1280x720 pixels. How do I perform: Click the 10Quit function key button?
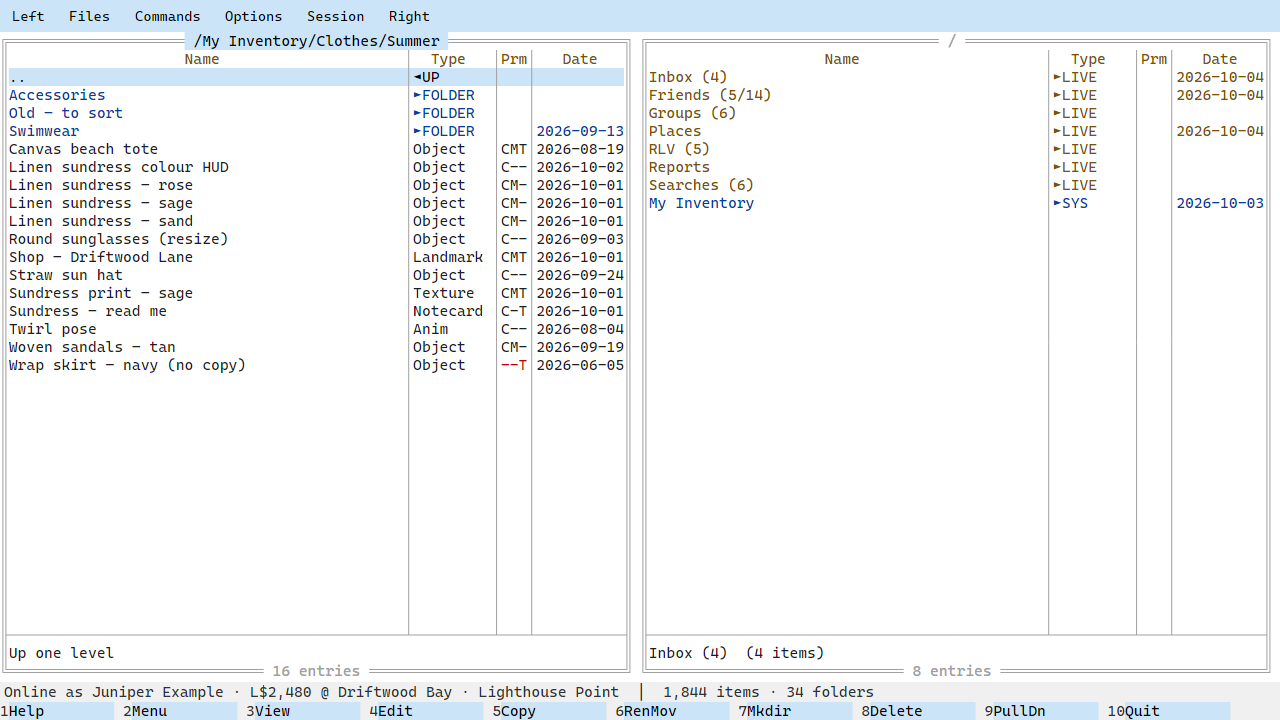tap(1168, 711)
